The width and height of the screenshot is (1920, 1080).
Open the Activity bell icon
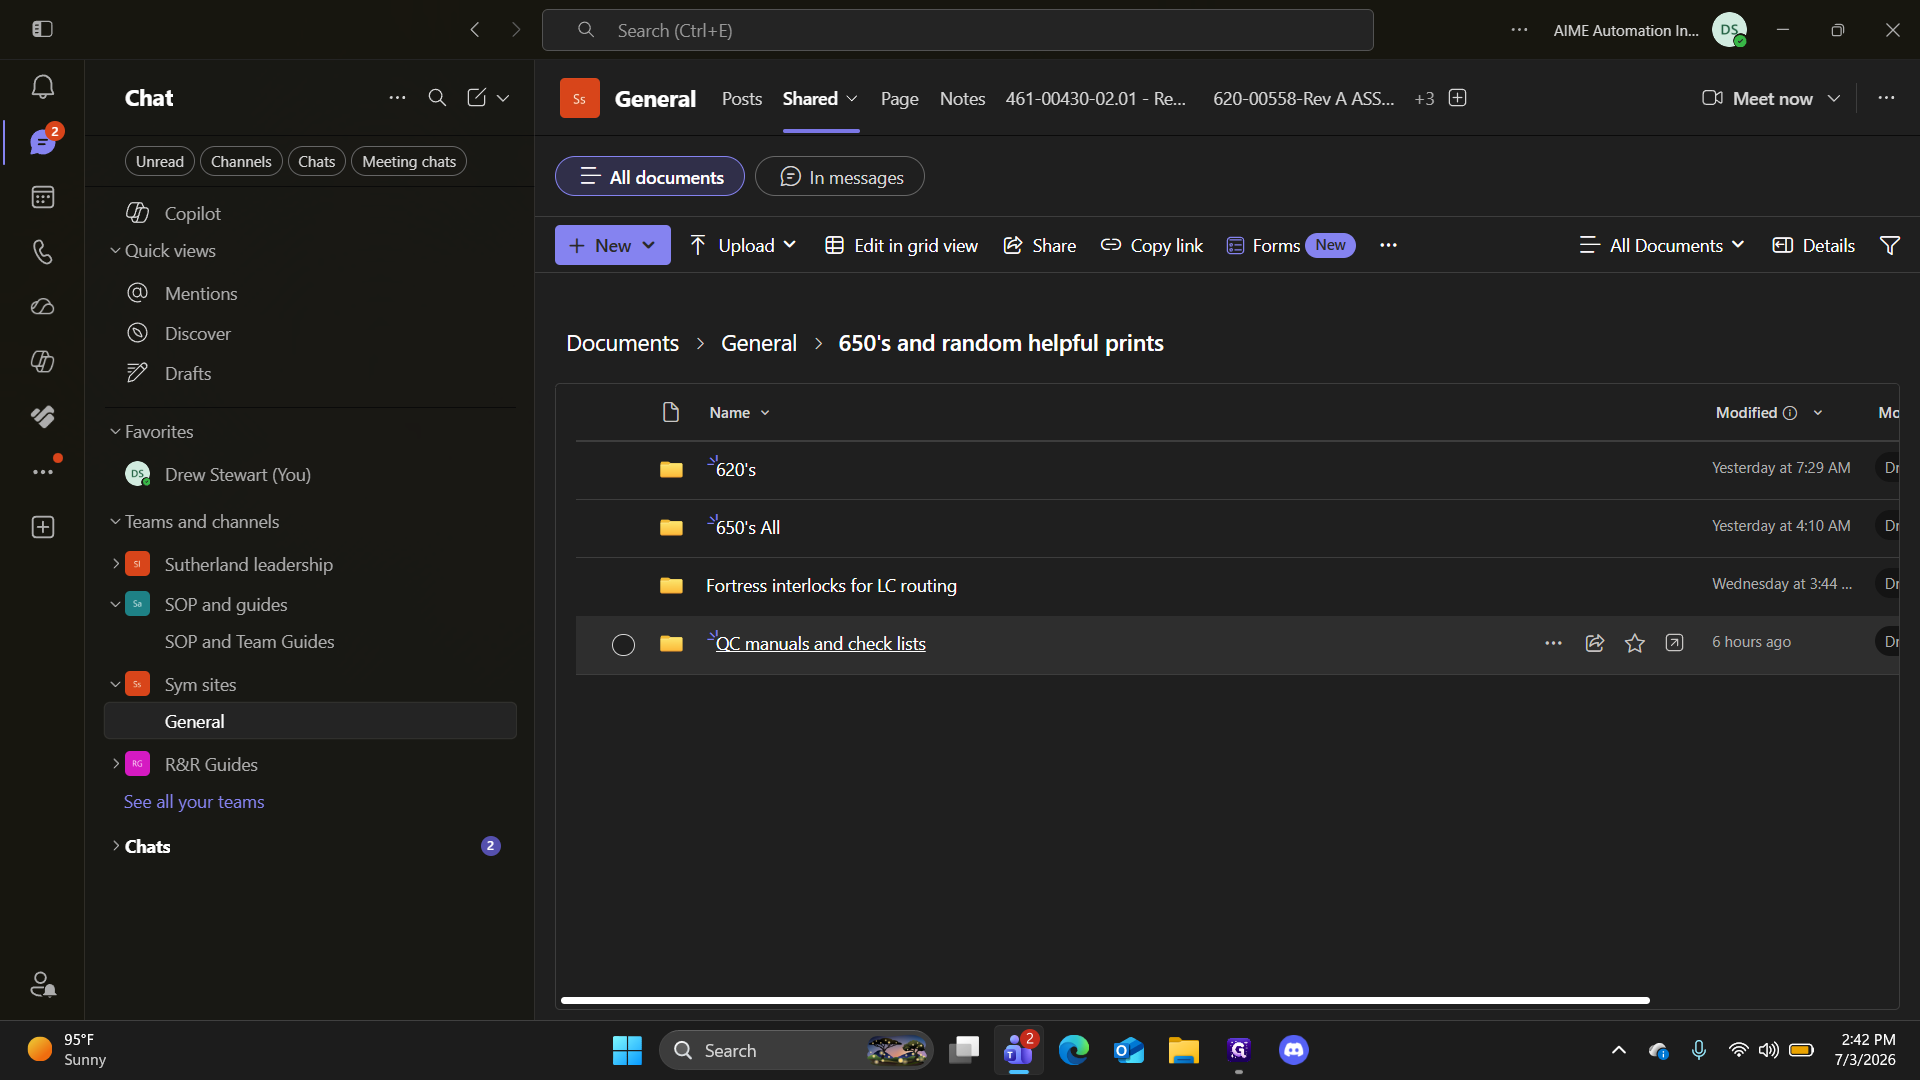click(x=42, y=87)
